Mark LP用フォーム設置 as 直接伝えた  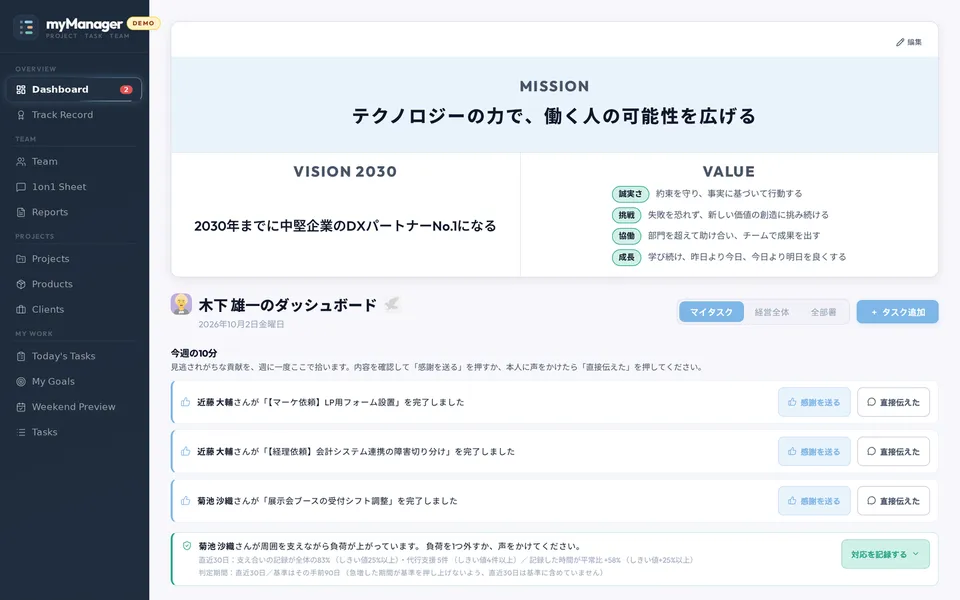[x=893, y=402]
